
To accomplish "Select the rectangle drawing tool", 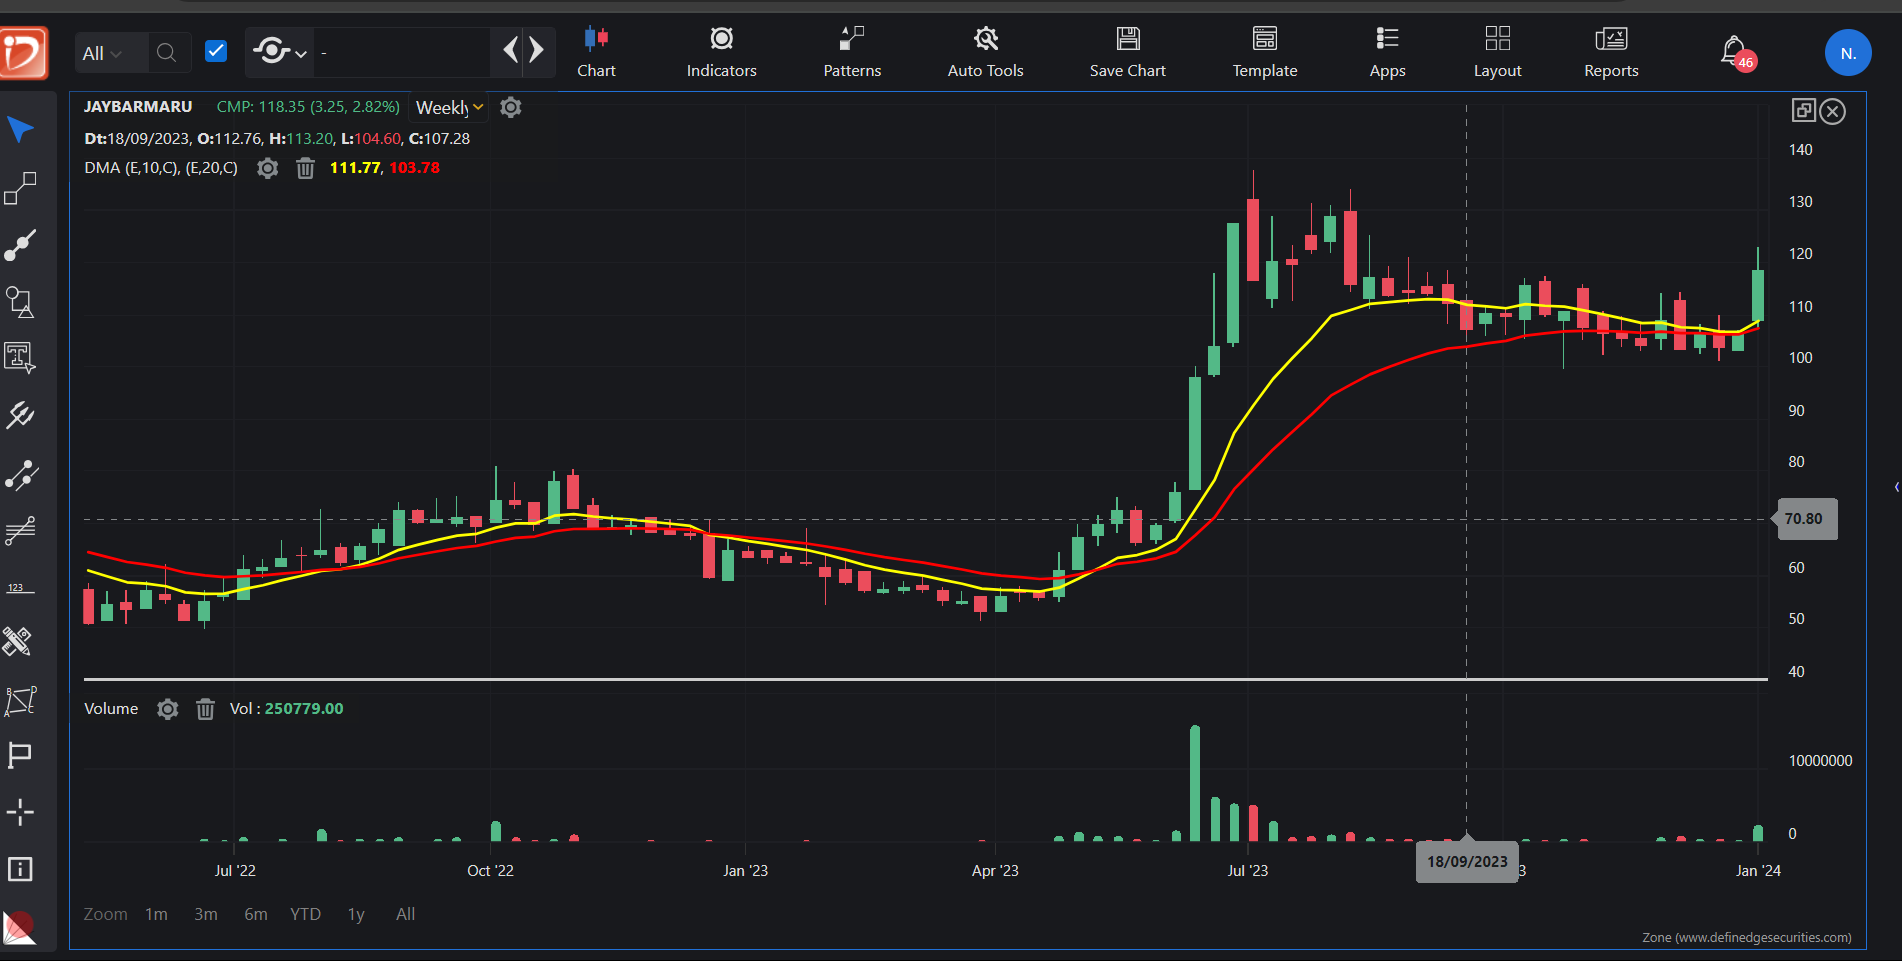I will point(20,188).
